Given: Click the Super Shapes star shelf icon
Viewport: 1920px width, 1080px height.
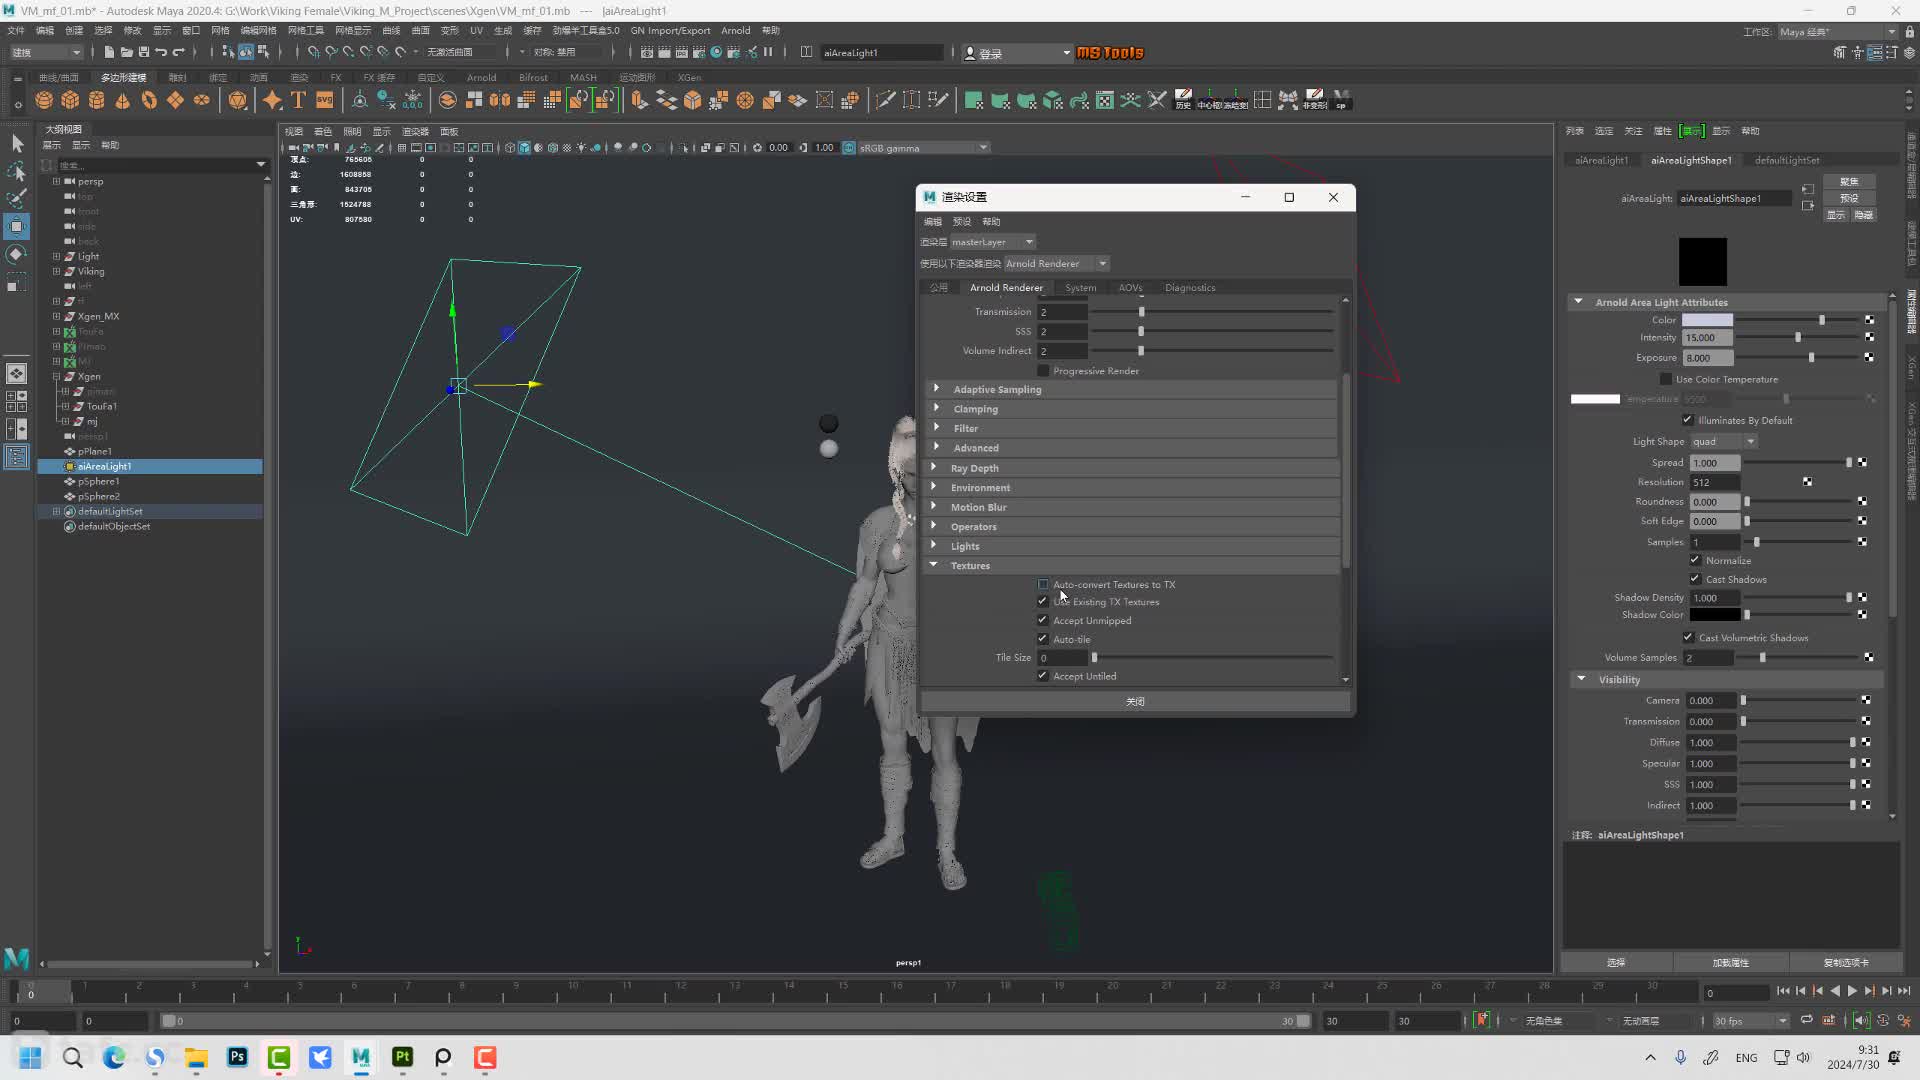Looking at the screenshot, I should click(272, 100).
